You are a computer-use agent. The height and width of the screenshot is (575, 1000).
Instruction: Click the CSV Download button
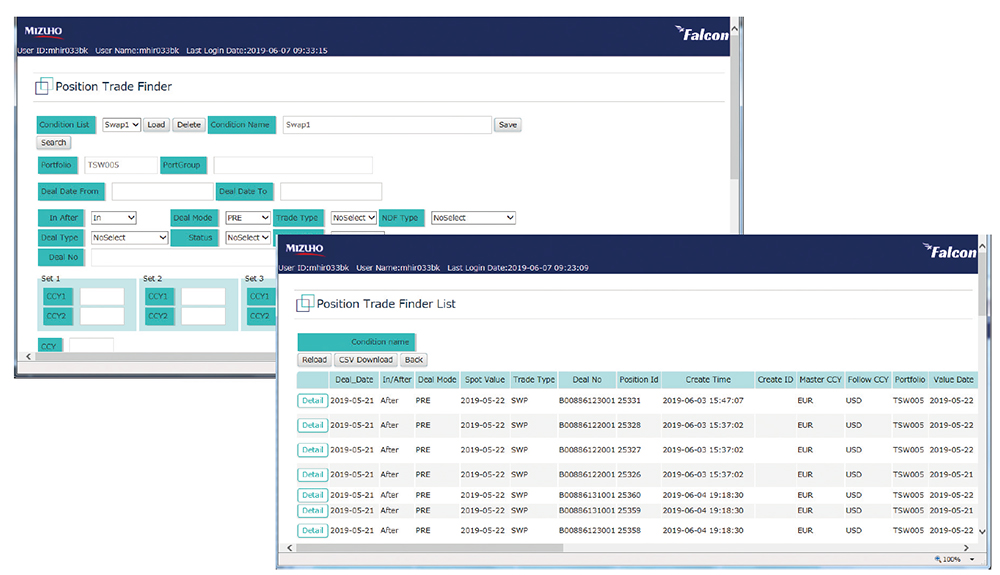(365, 360)
